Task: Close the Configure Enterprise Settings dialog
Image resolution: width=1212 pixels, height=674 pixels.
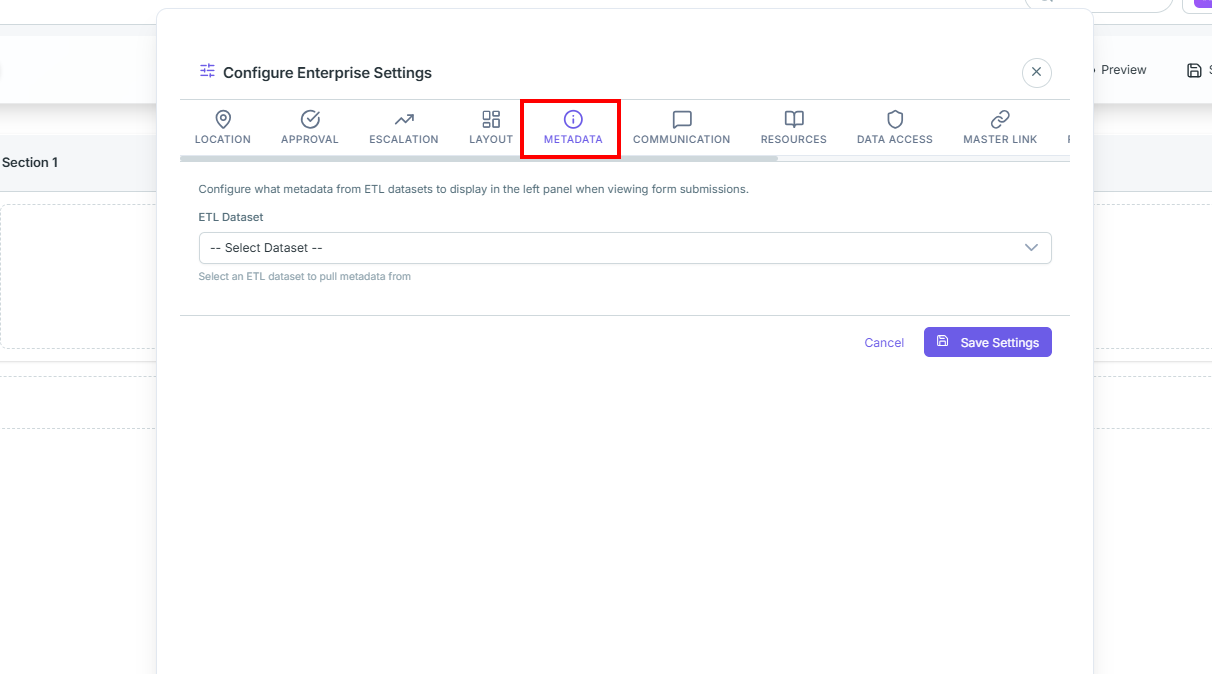Action: pyautogui.click(x=1037, y=72)
